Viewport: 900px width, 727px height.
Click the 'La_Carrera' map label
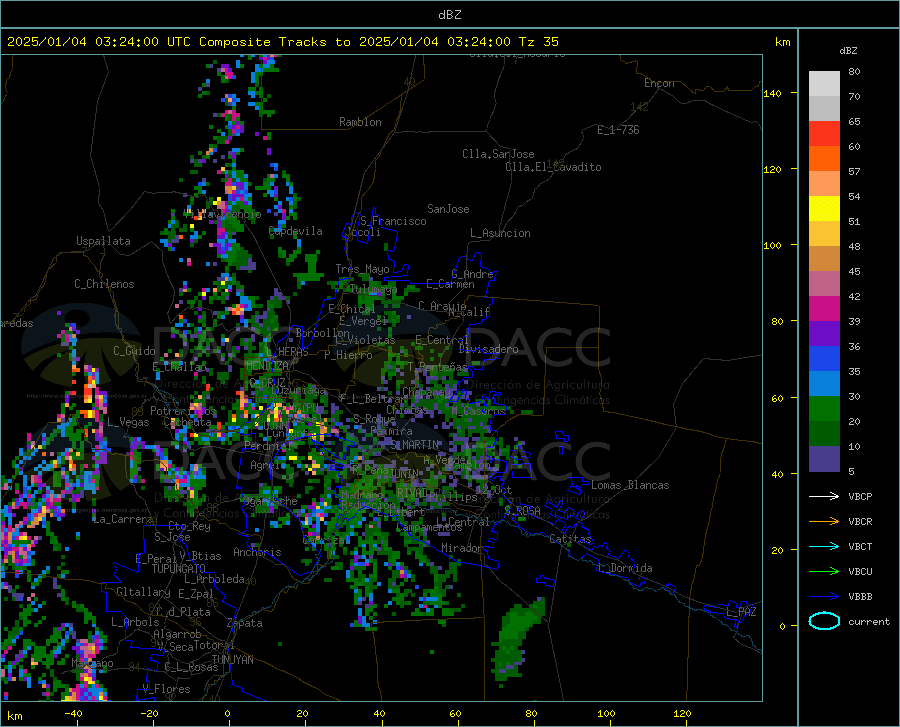(123, 519)
